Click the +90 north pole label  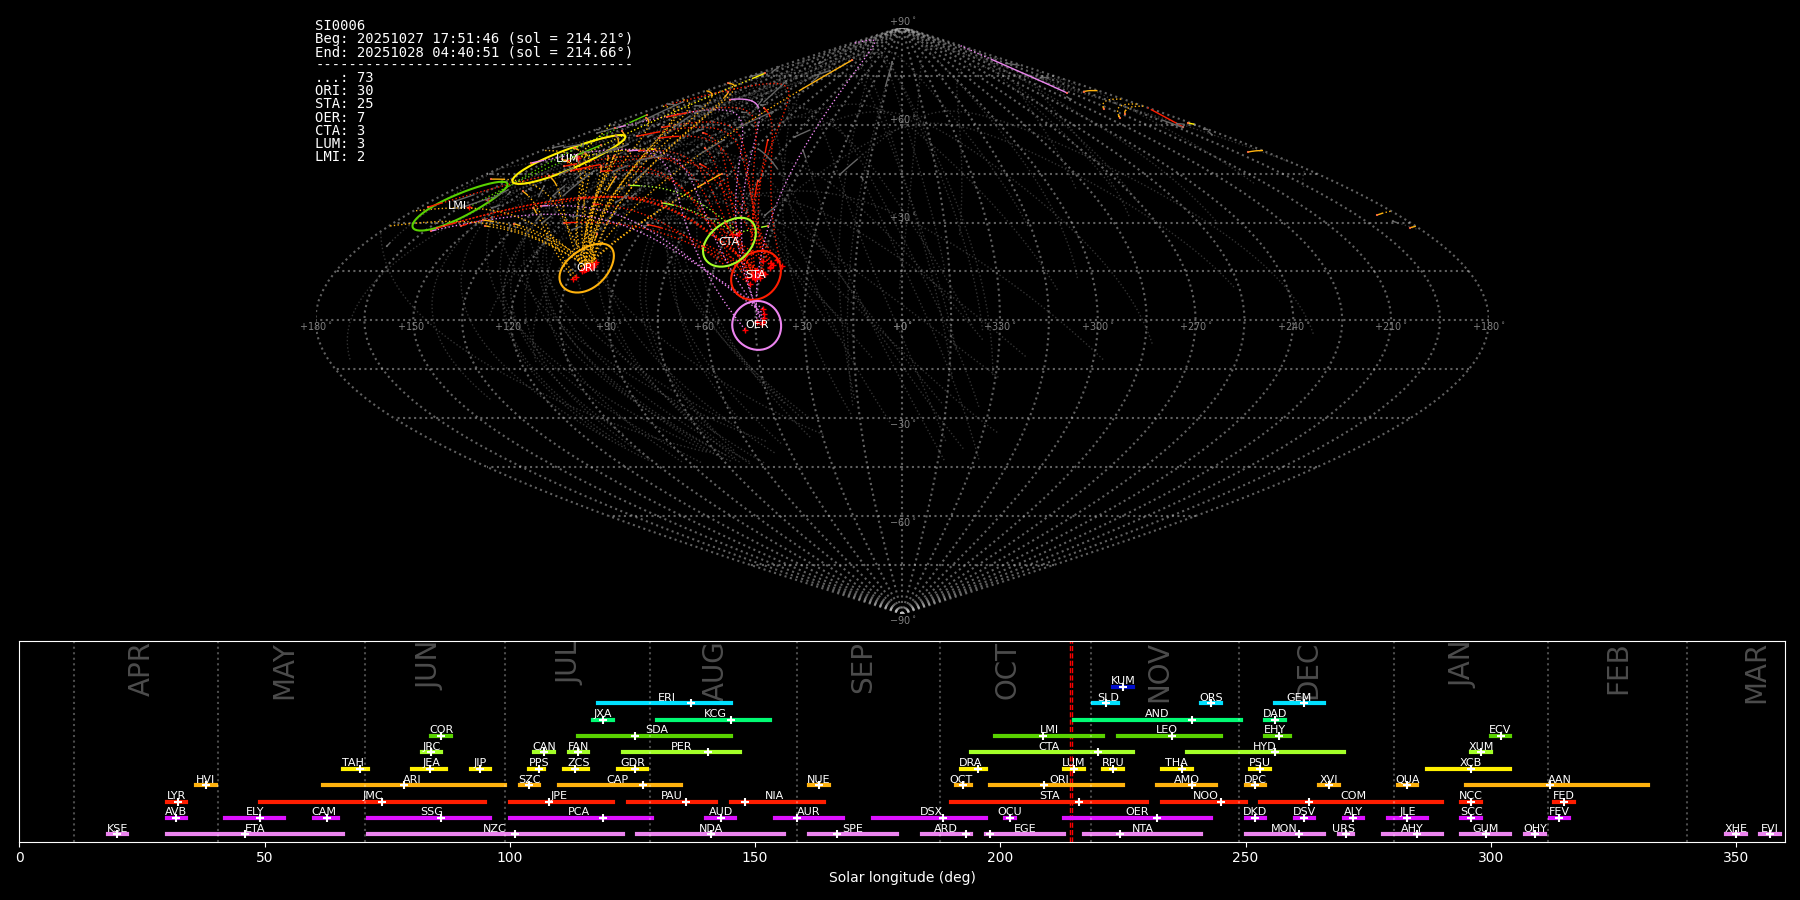[901, 22]
